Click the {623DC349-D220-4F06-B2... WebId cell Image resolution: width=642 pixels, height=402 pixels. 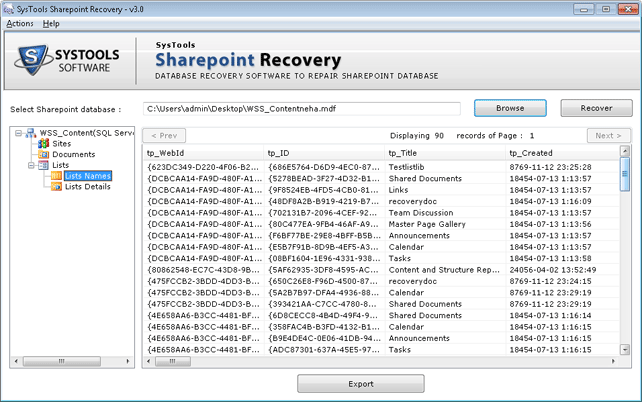[203, 167]
